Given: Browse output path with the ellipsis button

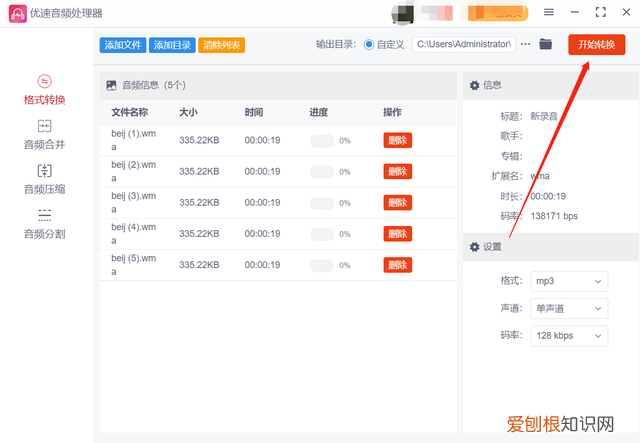Looking at the screenshot, I should [x=526, y=44].
